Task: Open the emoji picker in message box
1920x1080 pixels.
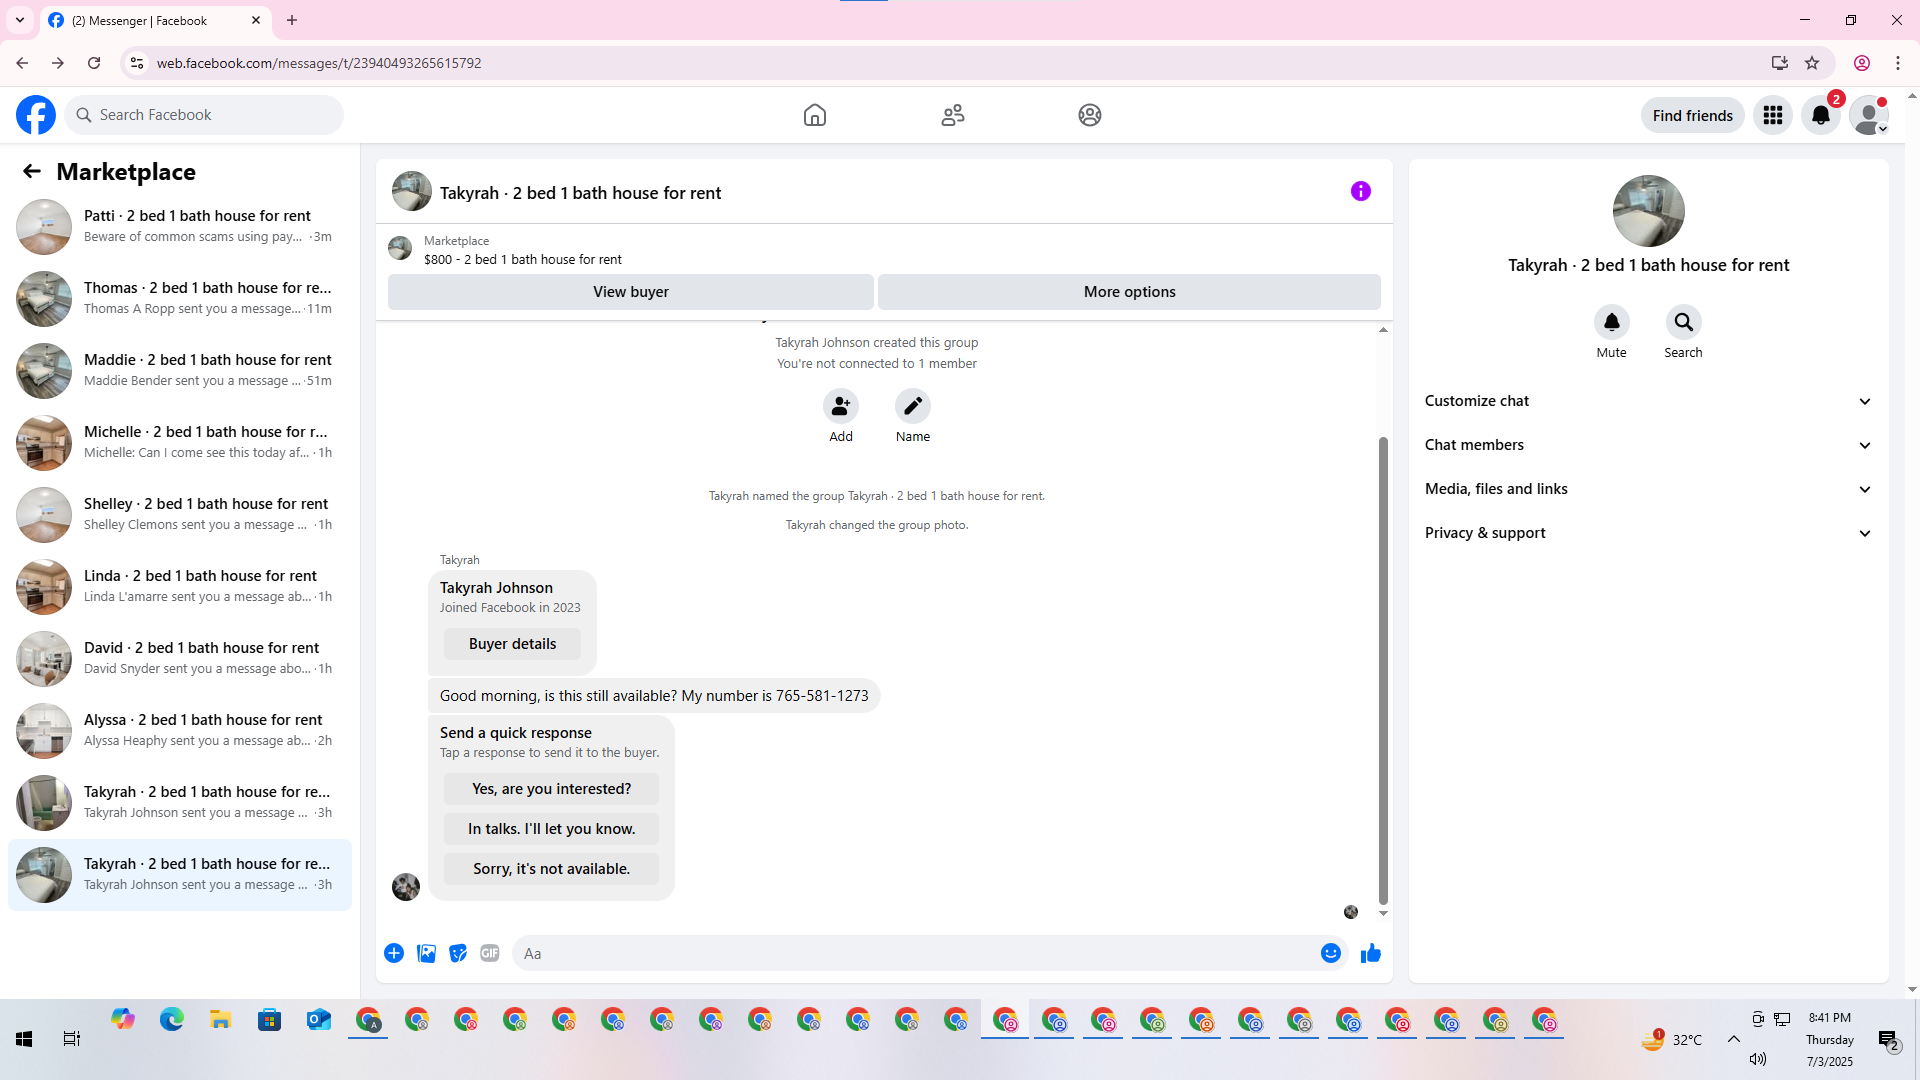Action: tap(1330, 953)
